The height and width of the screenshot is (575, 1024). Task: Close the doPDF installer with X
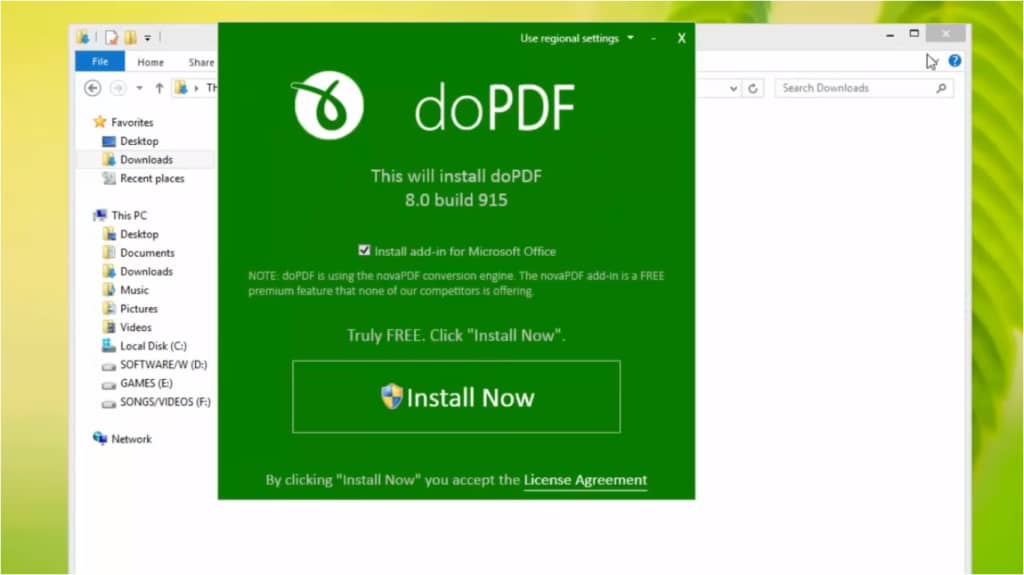pyautogui.click(x=681, y=39)
